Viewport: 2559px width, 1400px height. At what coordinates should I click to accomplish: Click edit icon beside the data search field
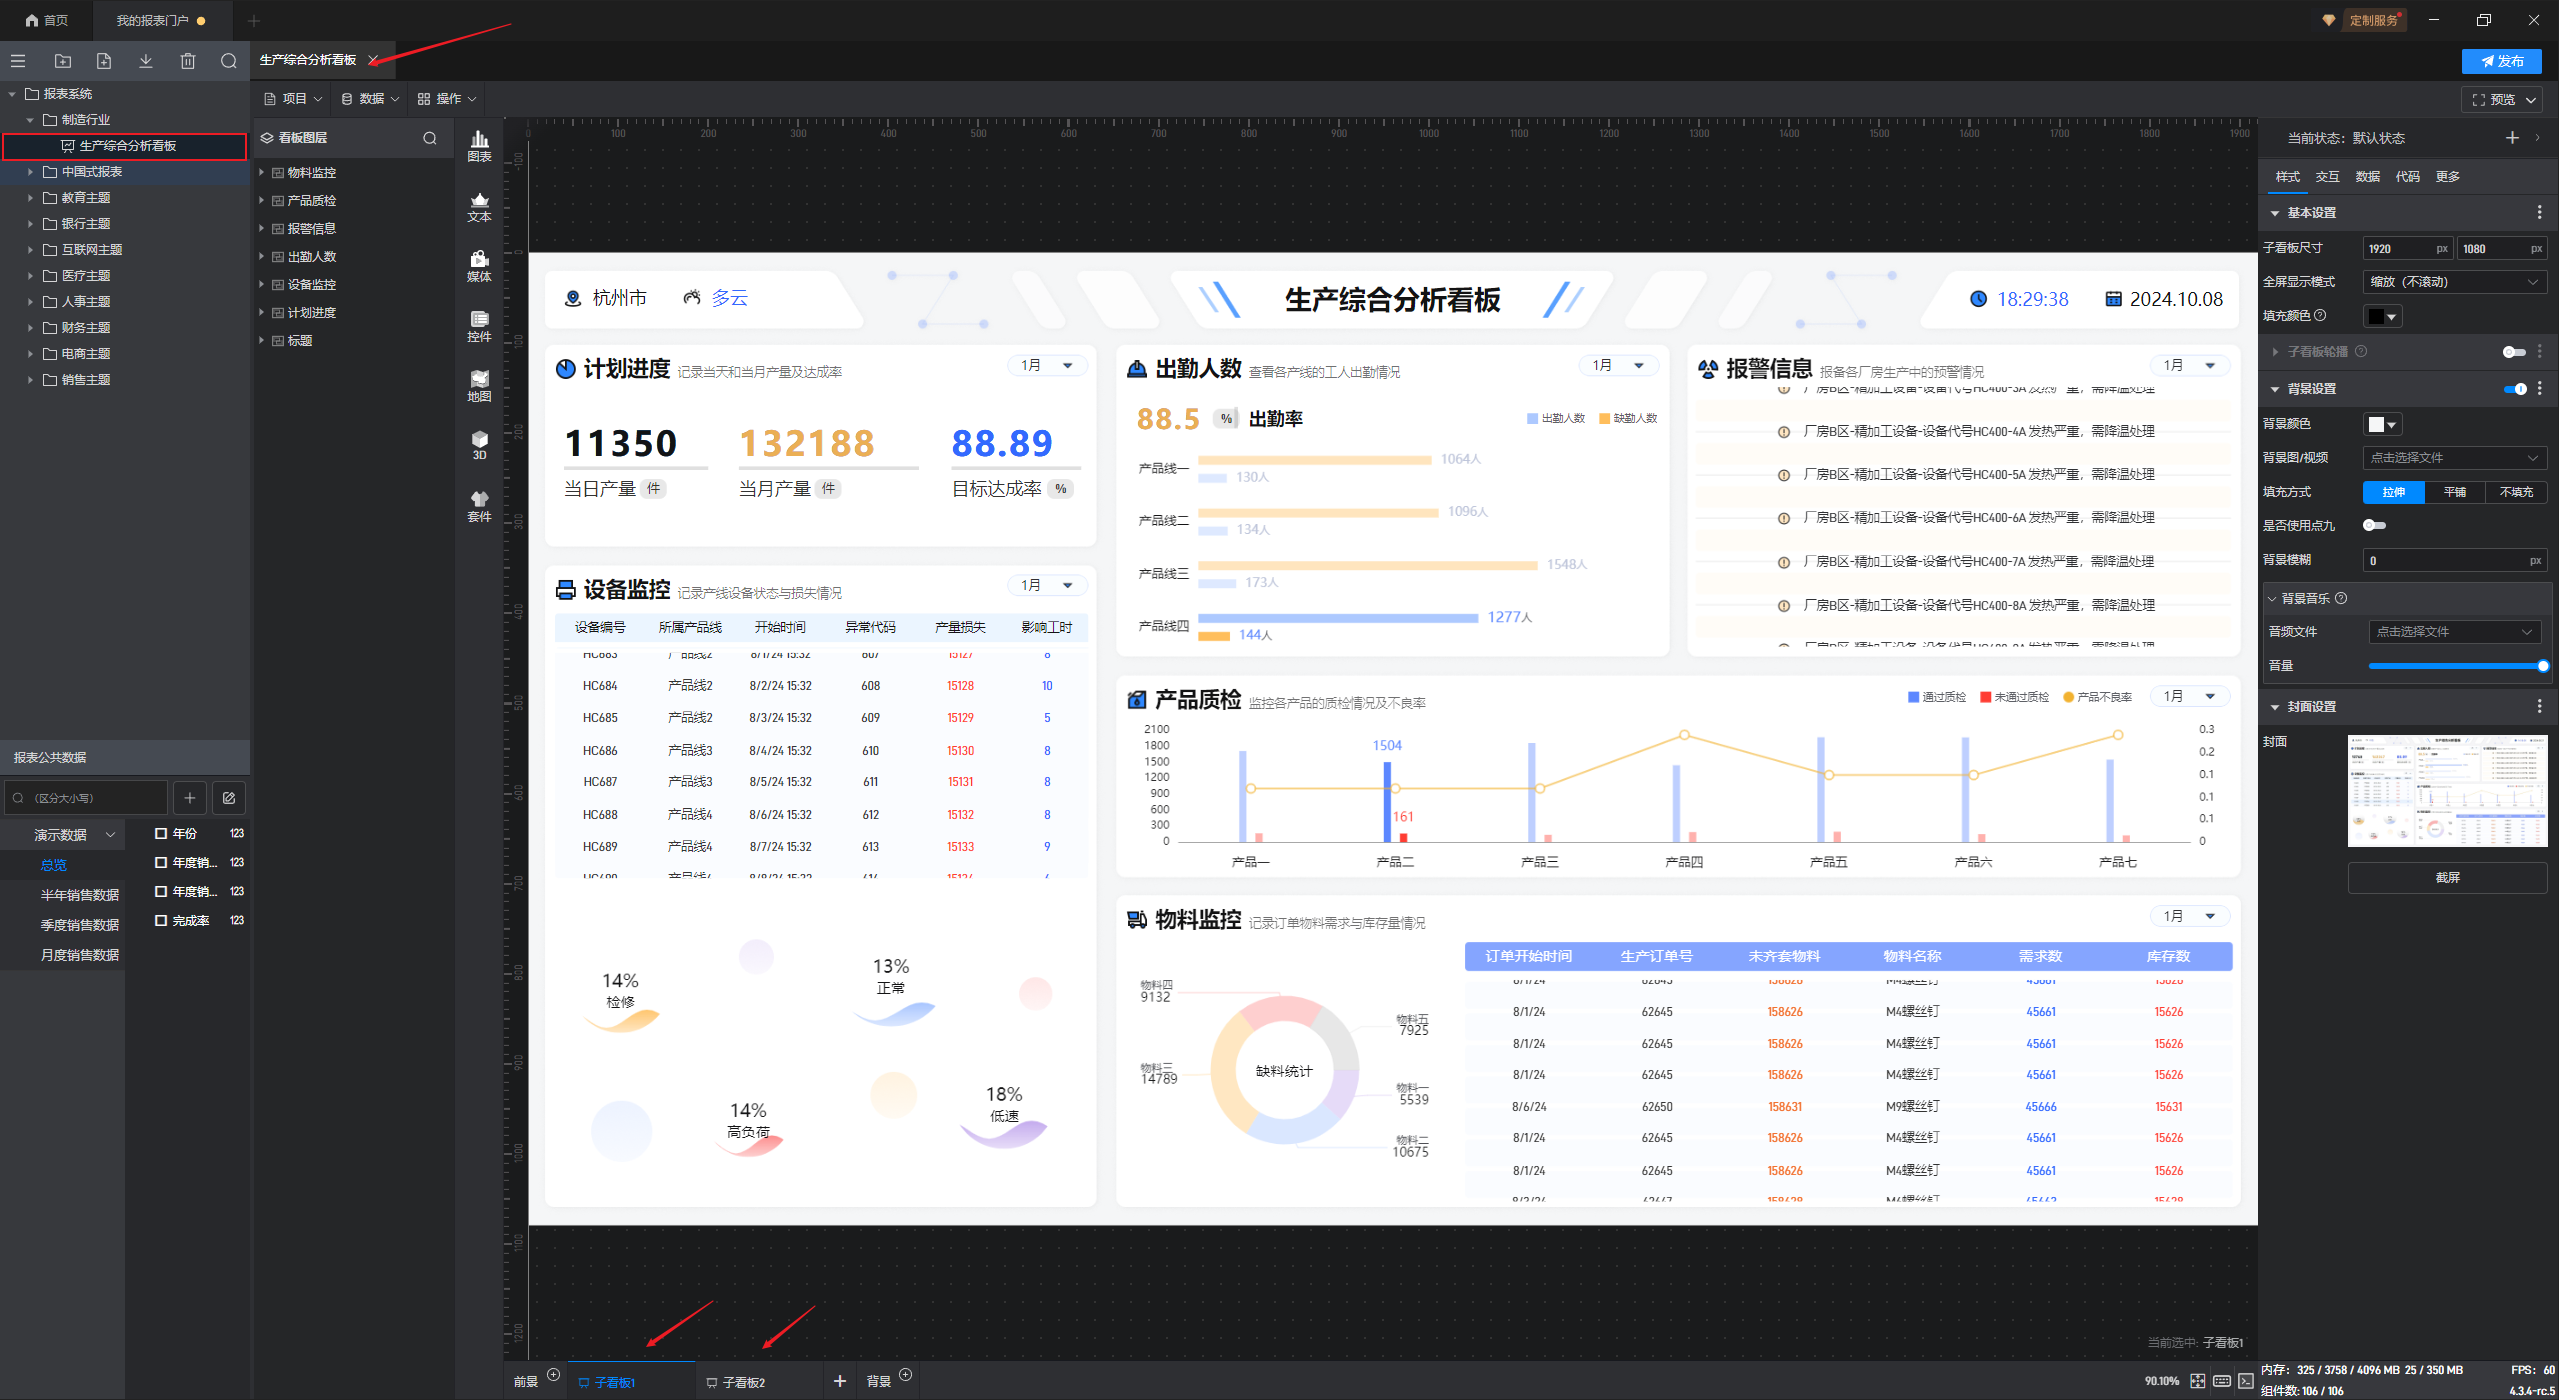(x=229, y=798)
